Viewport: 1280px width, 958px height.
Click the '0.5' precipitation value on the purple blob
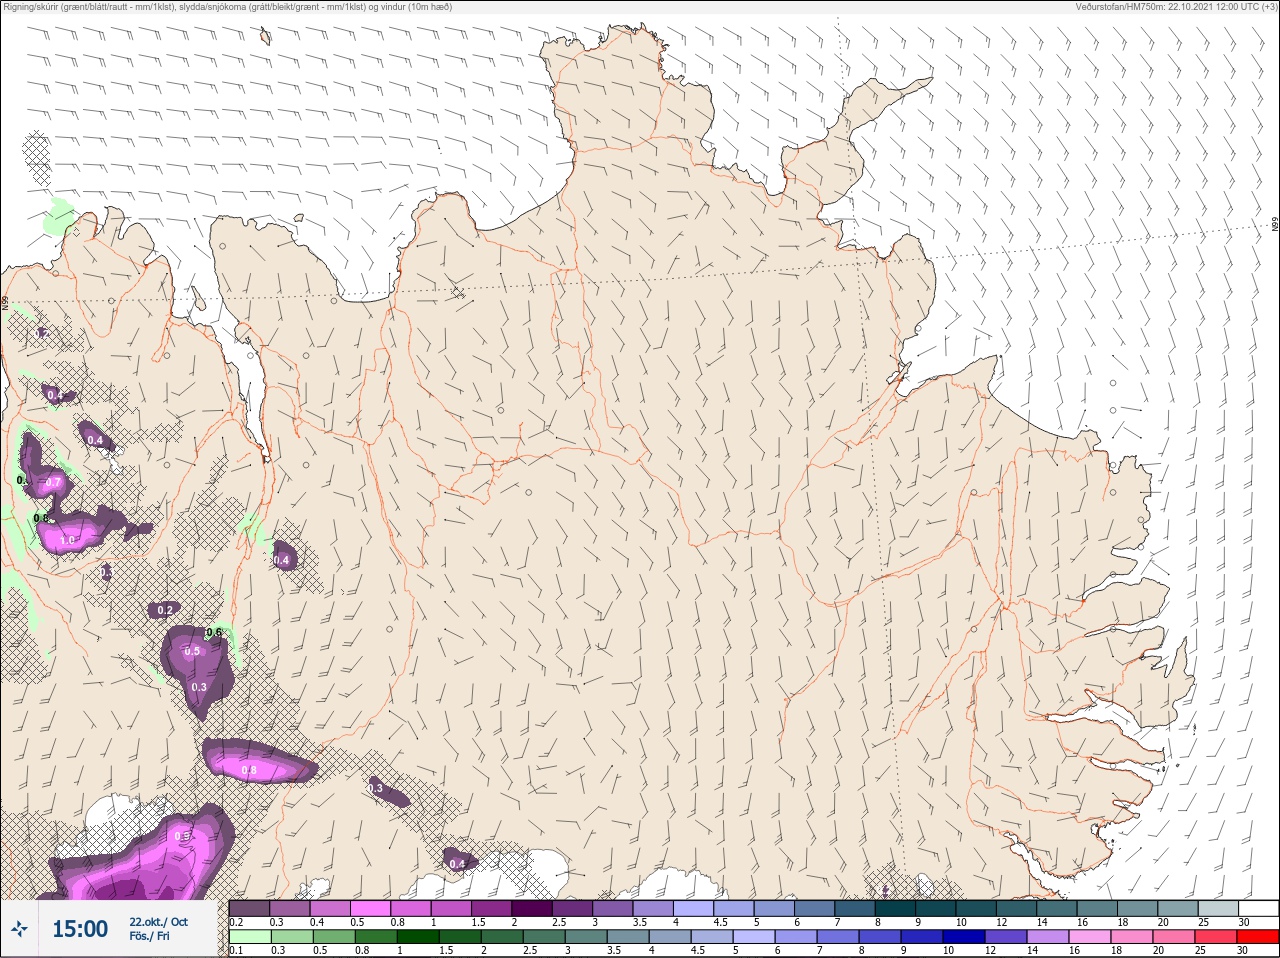[x=192, y=651]
